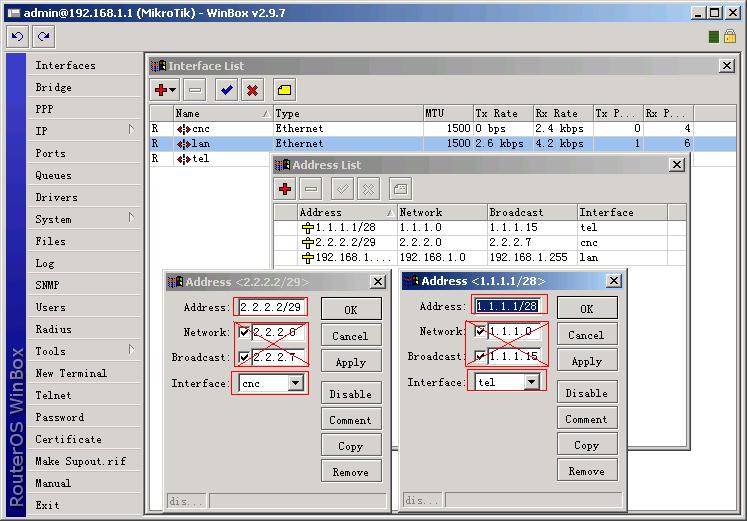Viewport: 747px width, 521px height.
Task: Toggle Network checkbox in 1.1.1.1/28 dialog
Action: 481,331
